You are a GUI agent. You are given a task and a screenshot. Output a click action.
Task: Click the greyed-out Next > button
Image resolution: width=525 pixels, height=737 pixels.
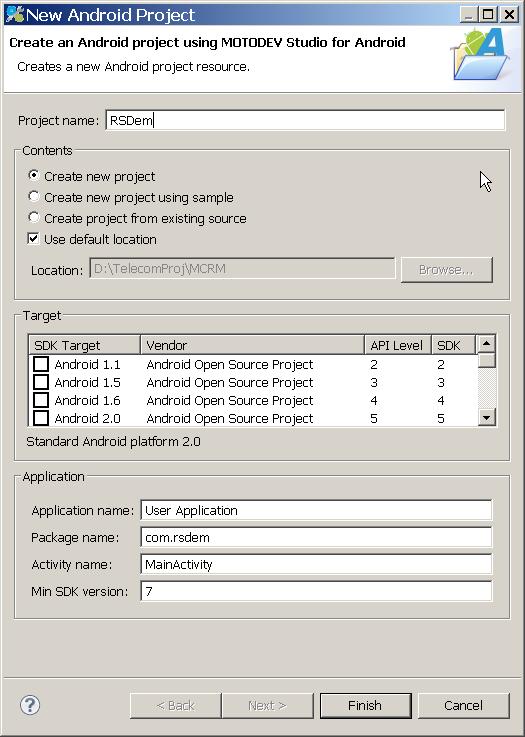point(267,706)
